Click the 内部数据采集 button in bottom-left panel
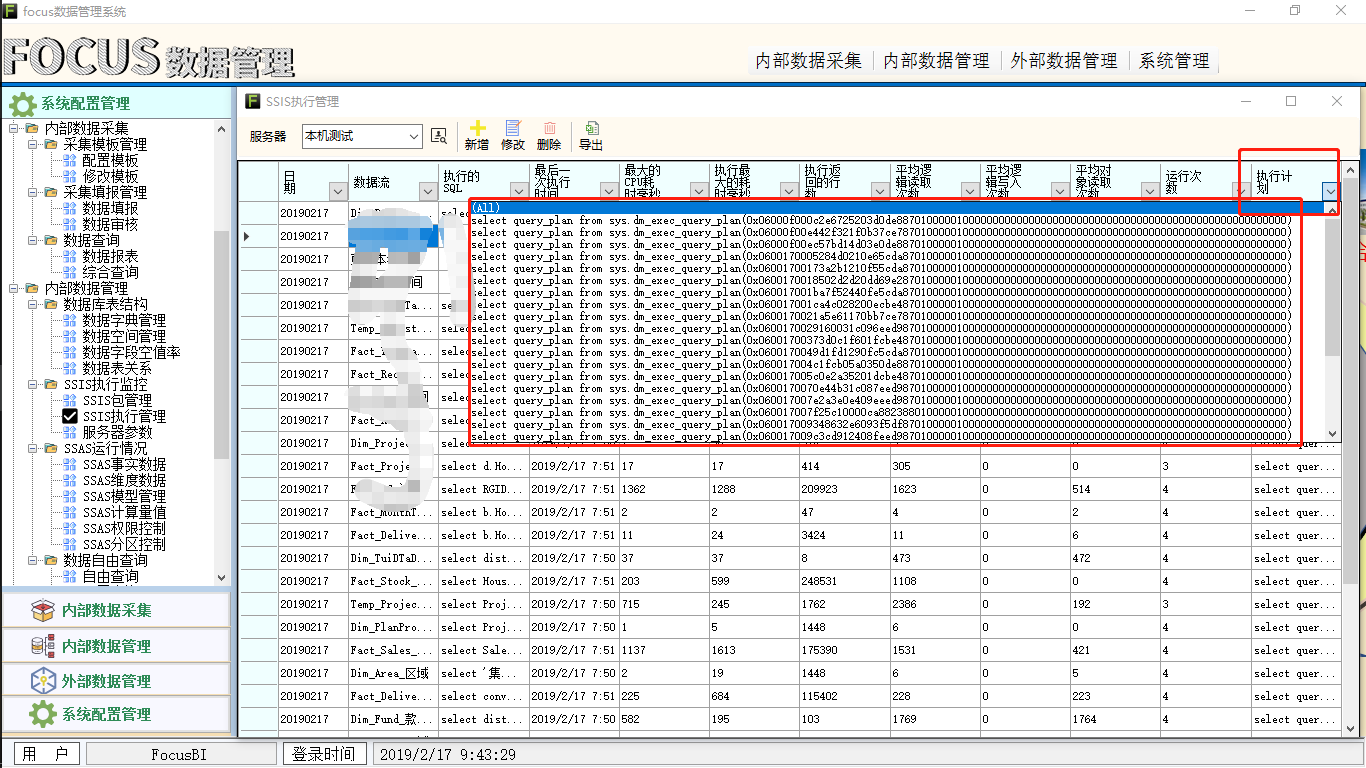This screenshot has height=768, width=1366. (x=116, y=610)
